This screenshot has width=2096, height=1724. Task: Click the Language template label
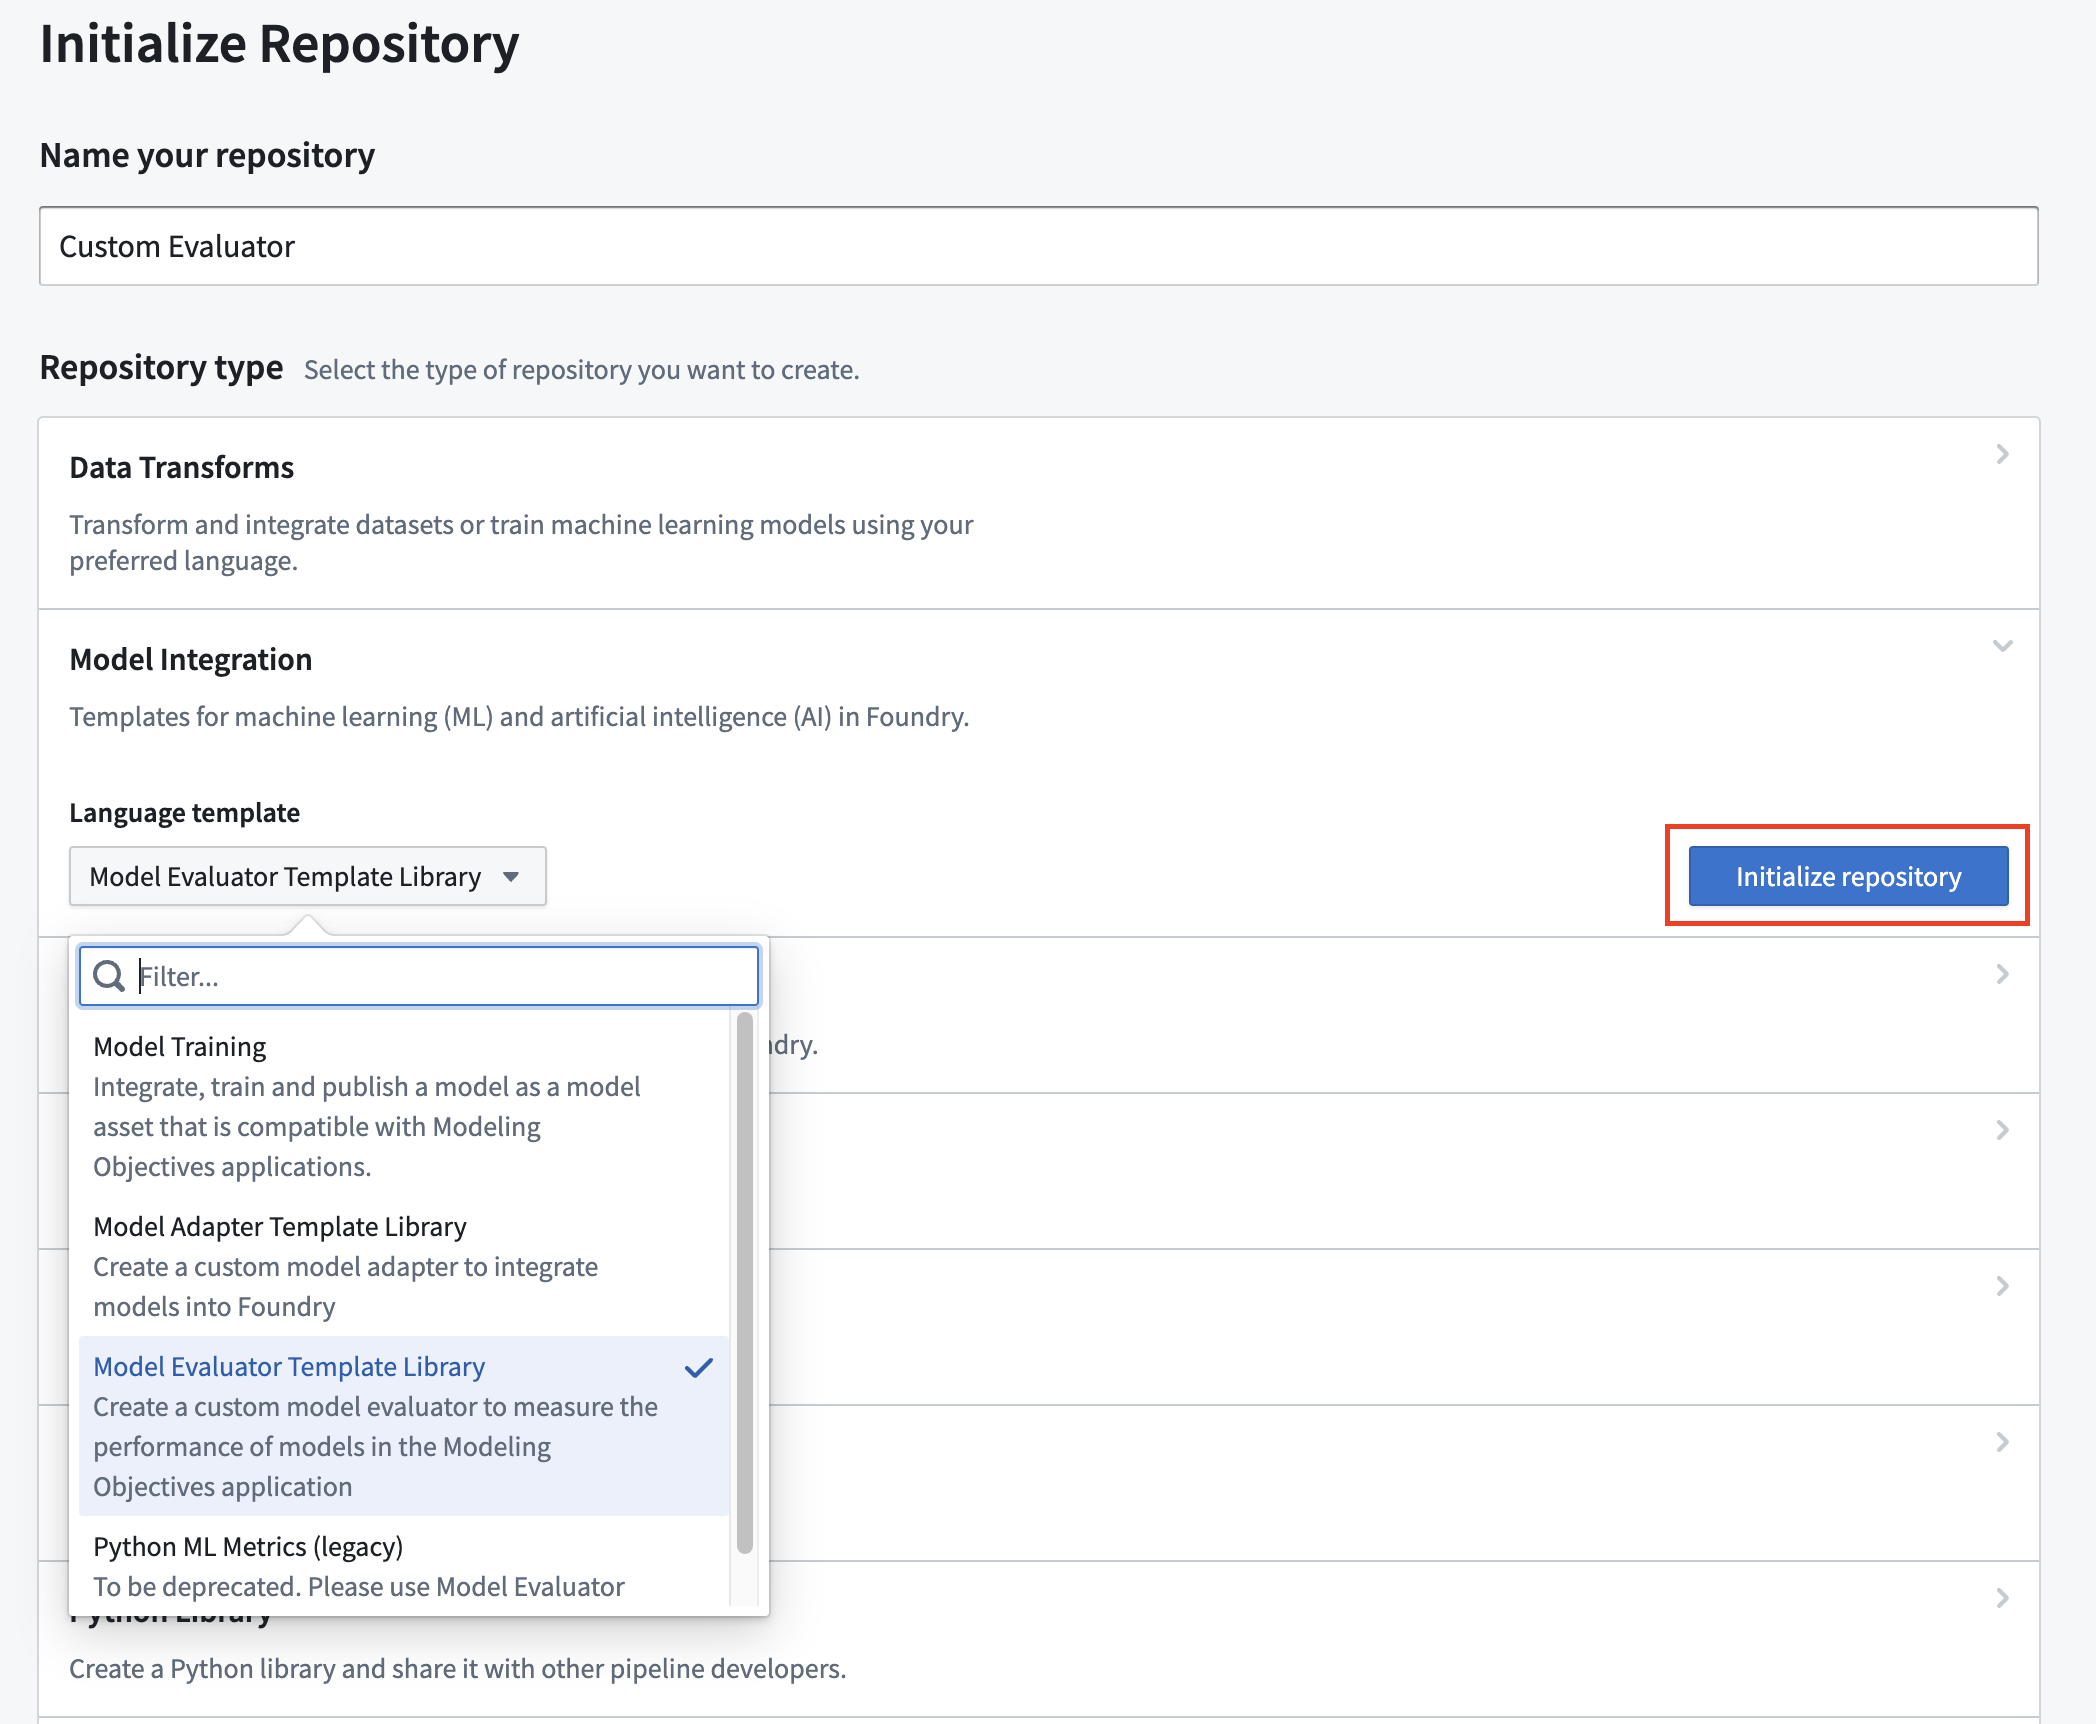[184, 812]
